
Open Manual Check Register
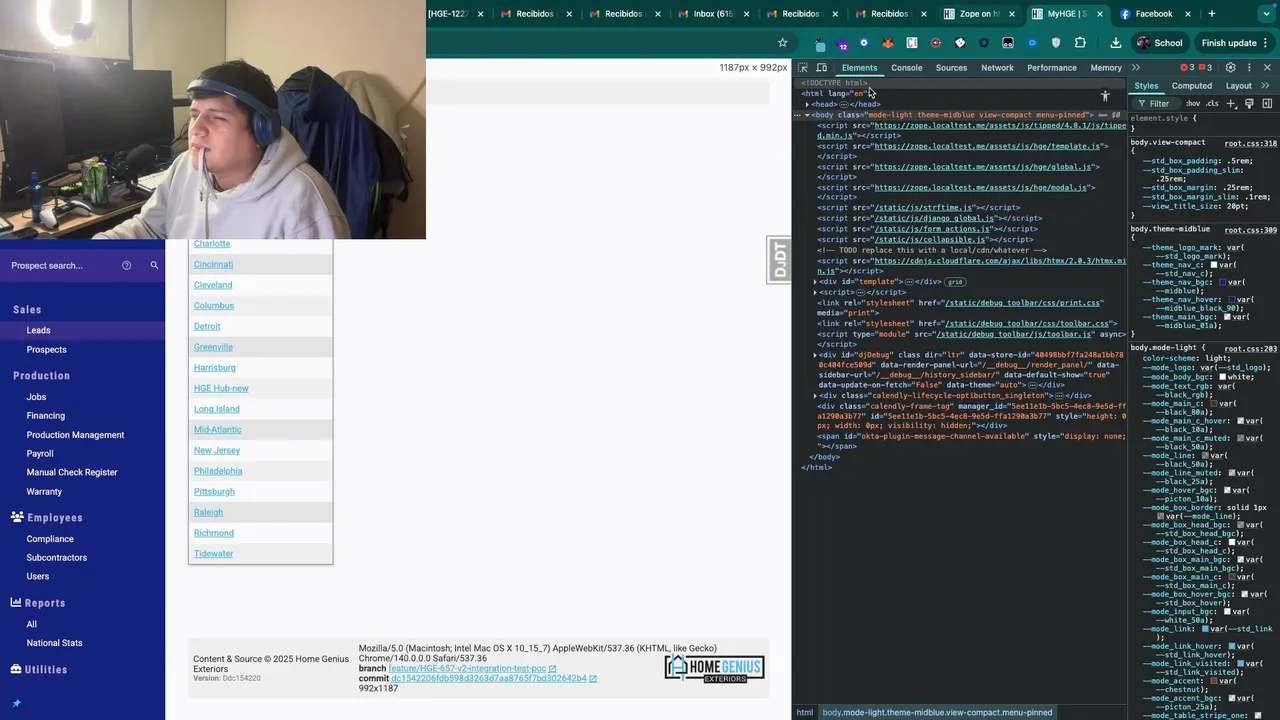(72, 472)
